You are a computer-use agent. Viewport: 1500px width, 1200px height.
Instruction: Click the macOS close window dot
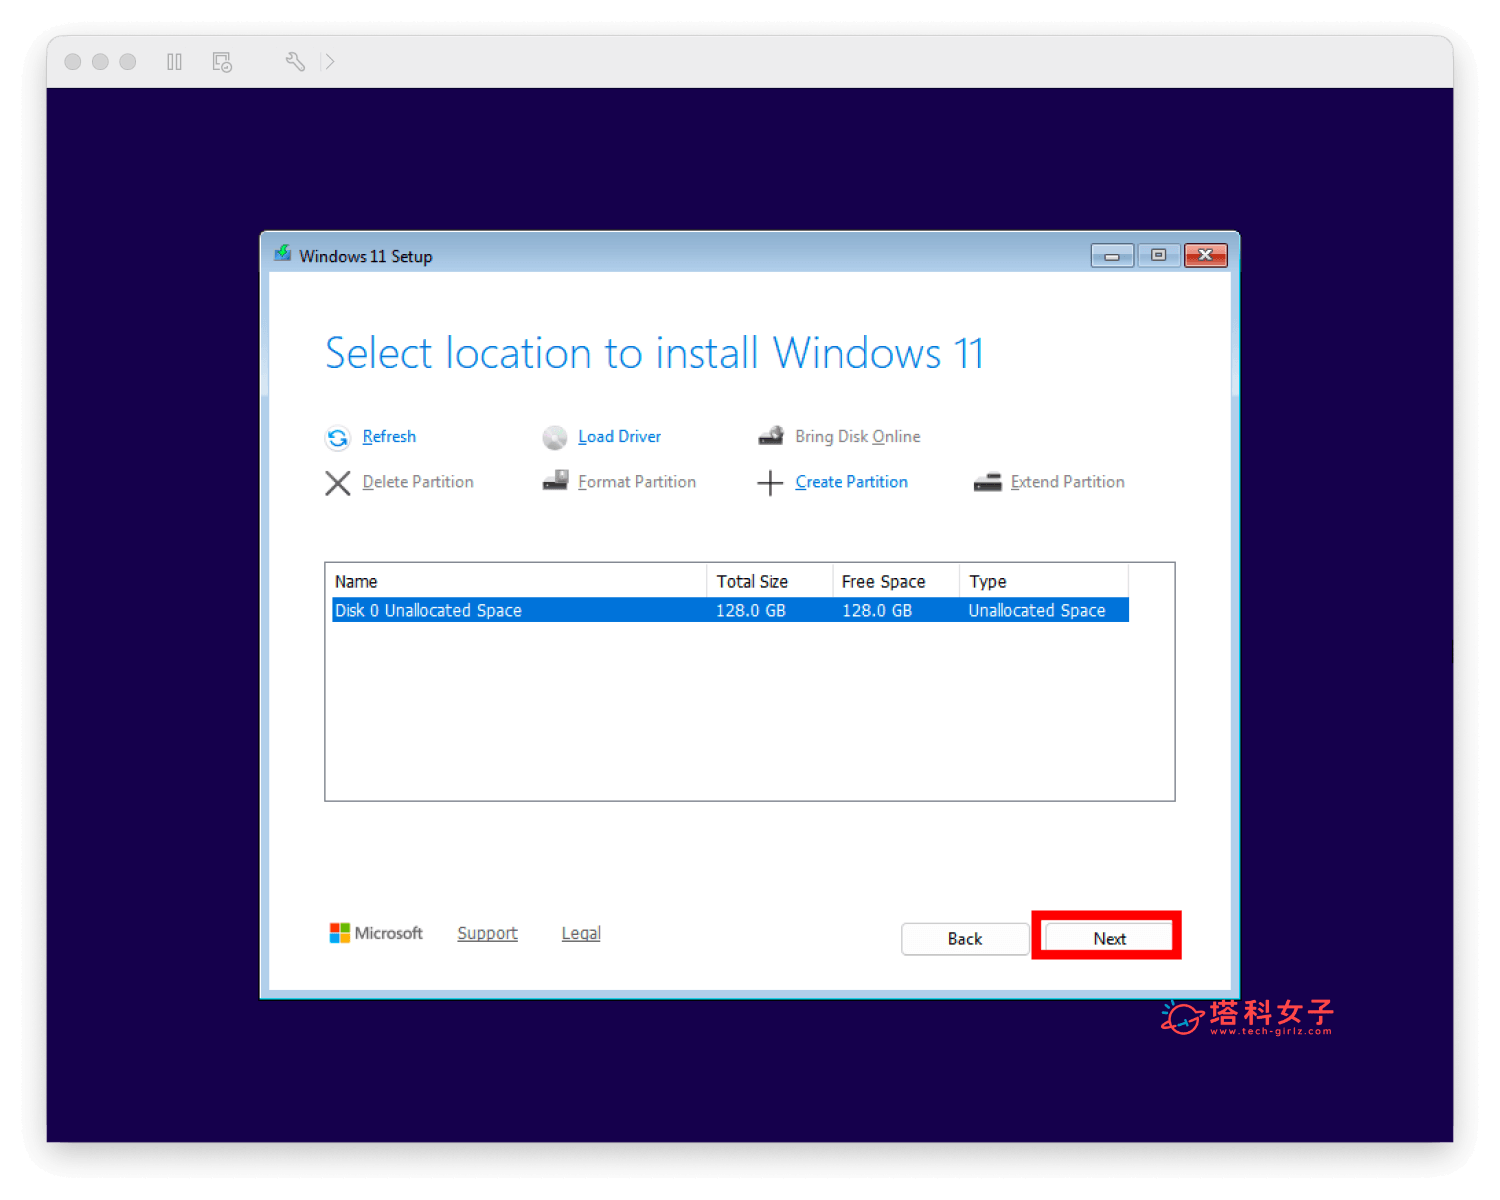[73, 62]
